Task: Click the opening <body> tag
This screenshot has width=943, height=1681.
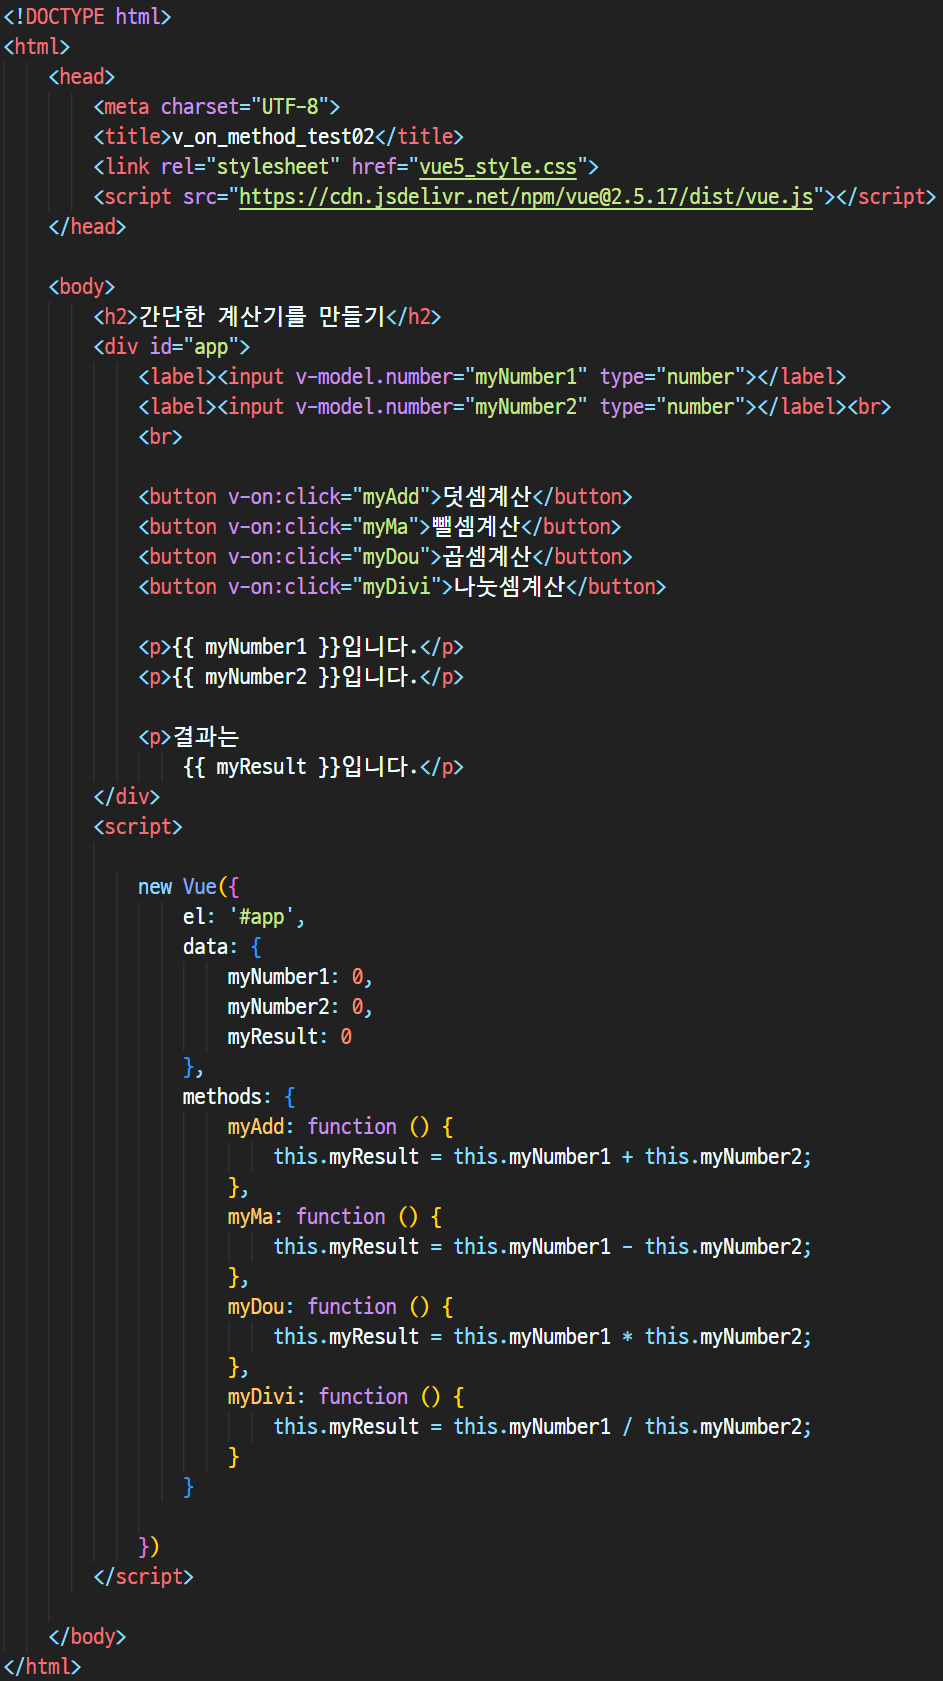Action: pyautogui.click(x=82, y=287)
